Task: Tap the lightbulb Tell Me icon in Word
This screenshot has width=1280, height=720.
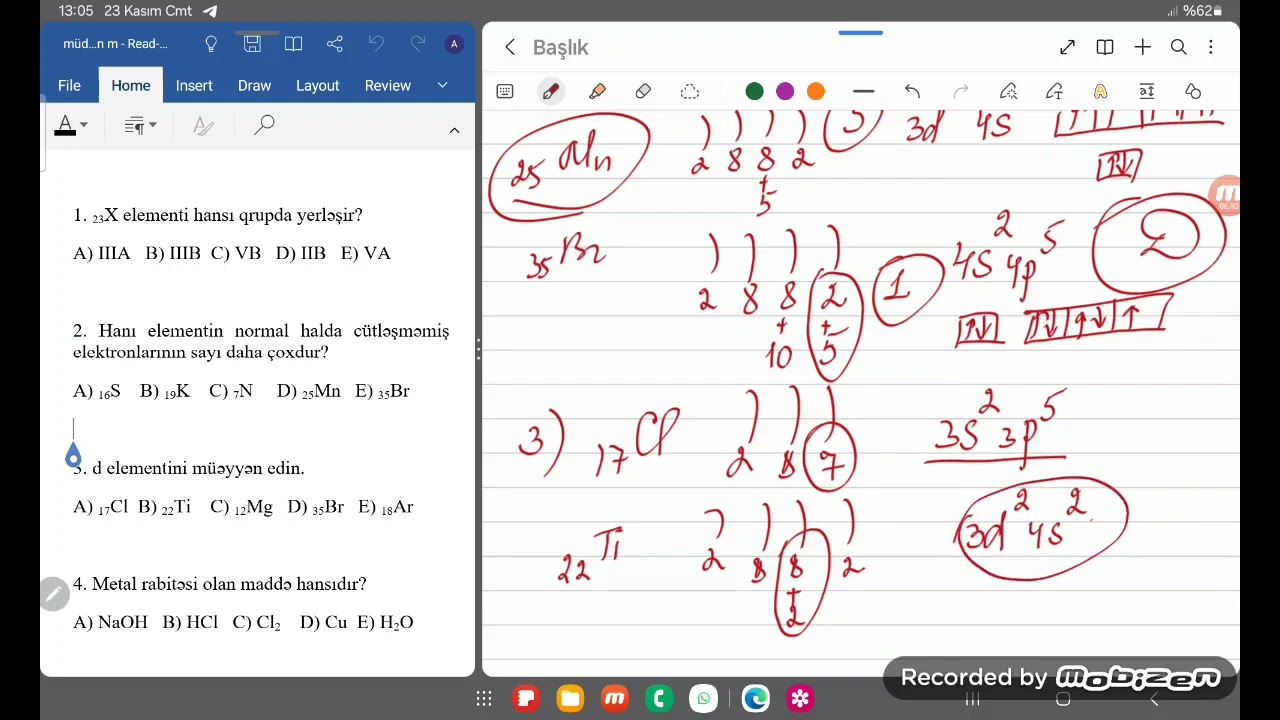Action: [x=211, y=44]
